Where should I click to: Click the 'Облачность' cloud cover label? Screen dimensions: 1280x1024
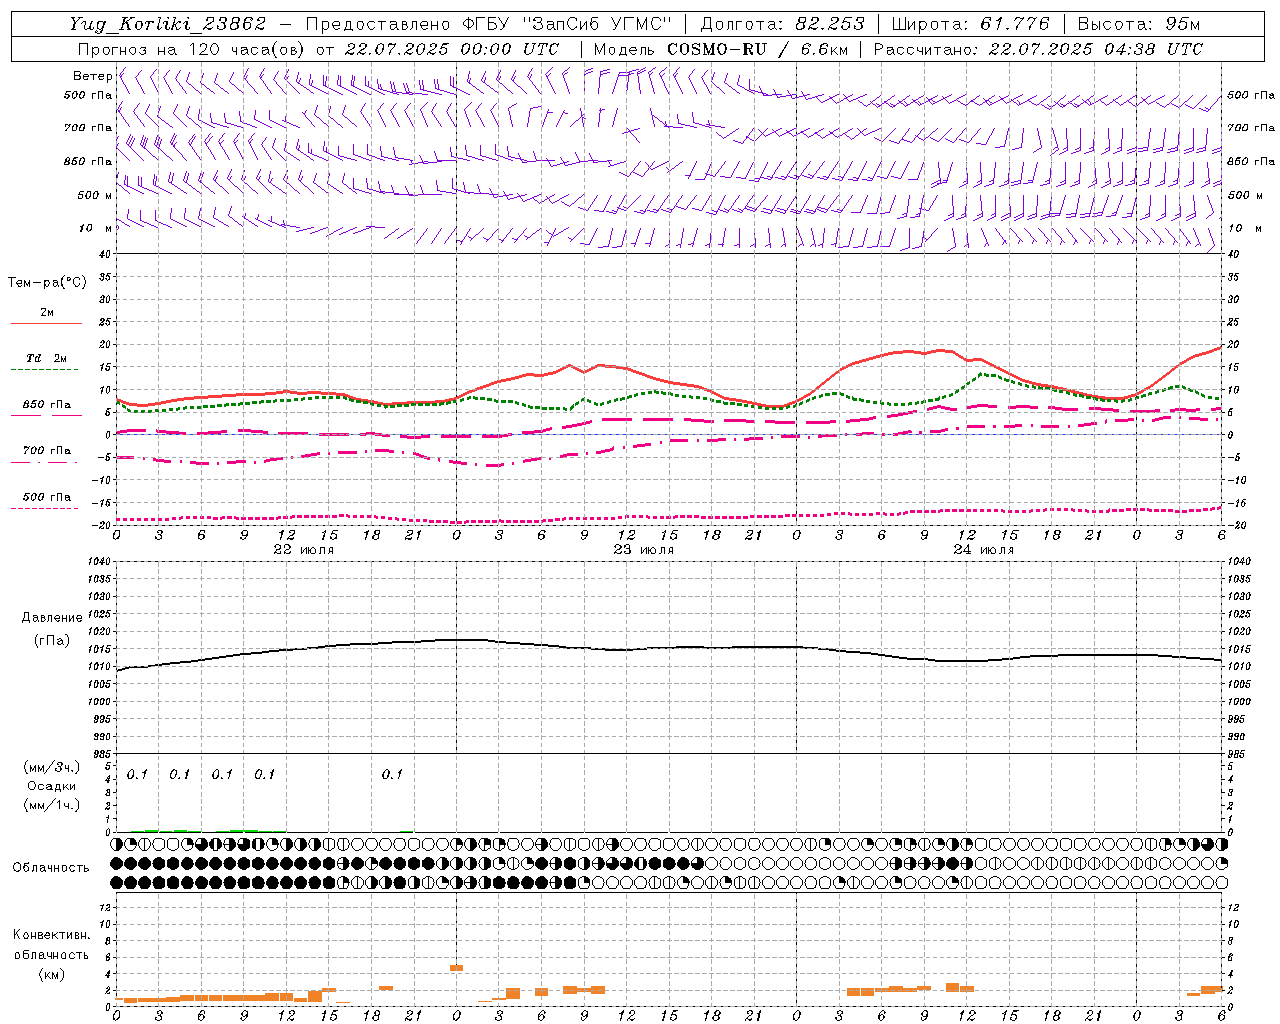pyautogui.click(x=51, y=868)
